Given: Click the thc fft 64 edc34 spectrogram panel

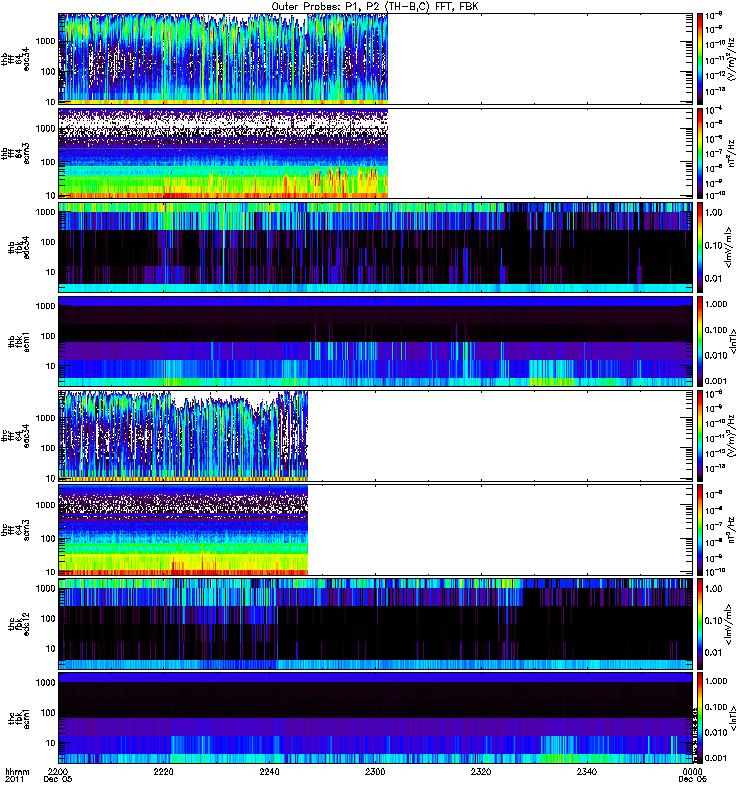Looking at the screenshot, I should (376, 436).
